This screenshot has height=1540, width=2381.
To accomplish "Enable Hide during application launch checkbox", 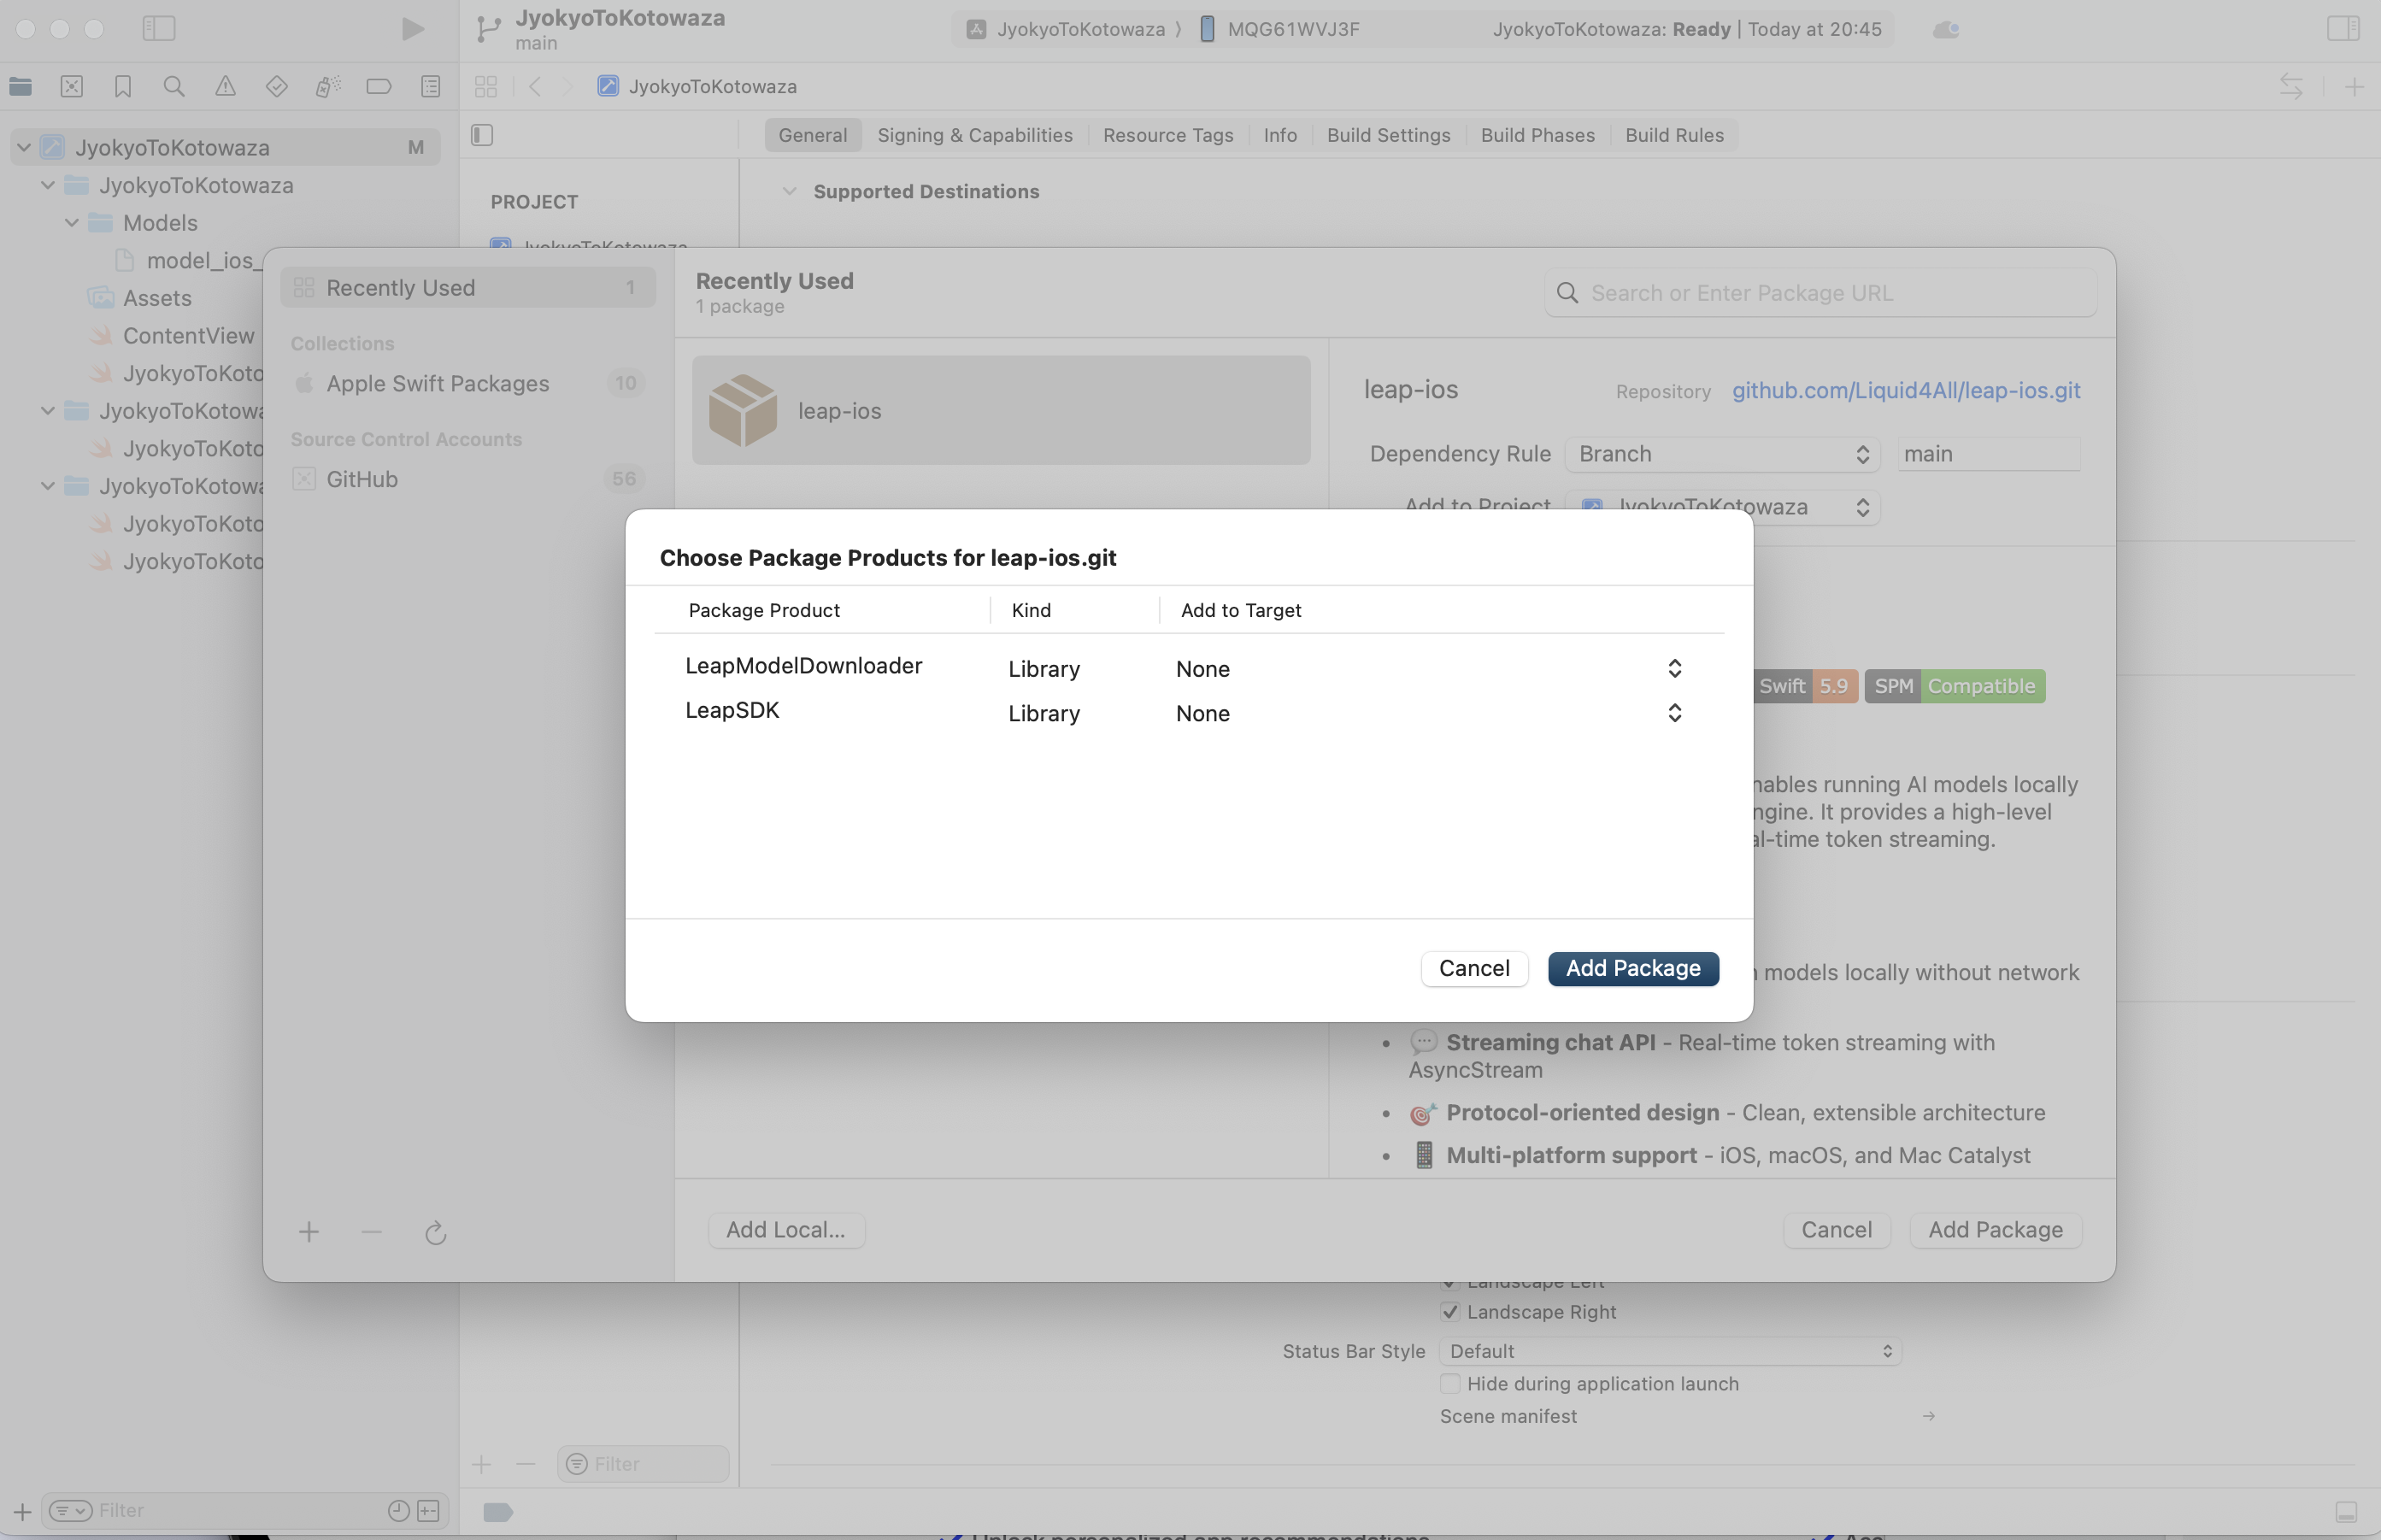I will pyautogui.click(x=1450, y=1384).
